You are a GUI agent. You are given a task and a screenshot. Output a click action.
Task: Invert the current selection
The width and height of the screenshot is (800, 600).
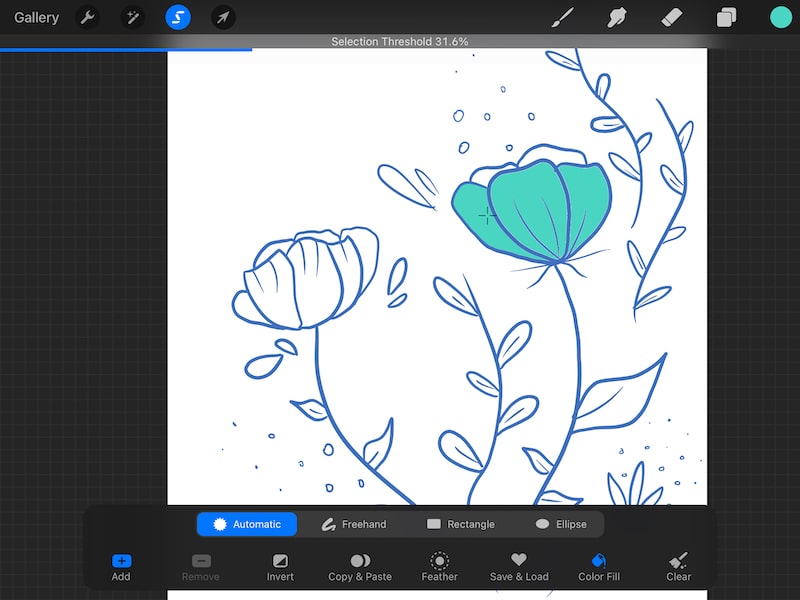point(280,565)
